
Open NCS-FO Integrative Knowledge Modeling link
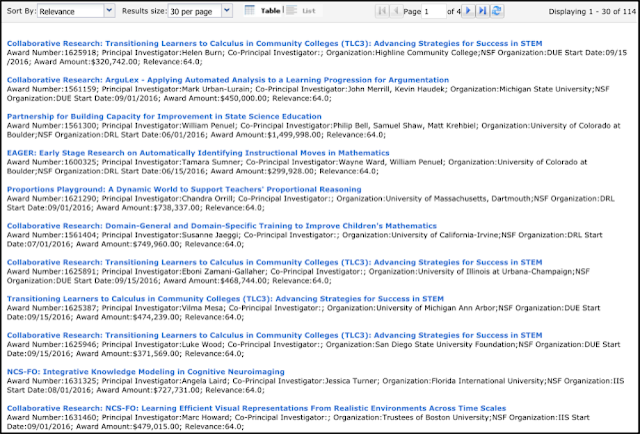click(146, 372)
